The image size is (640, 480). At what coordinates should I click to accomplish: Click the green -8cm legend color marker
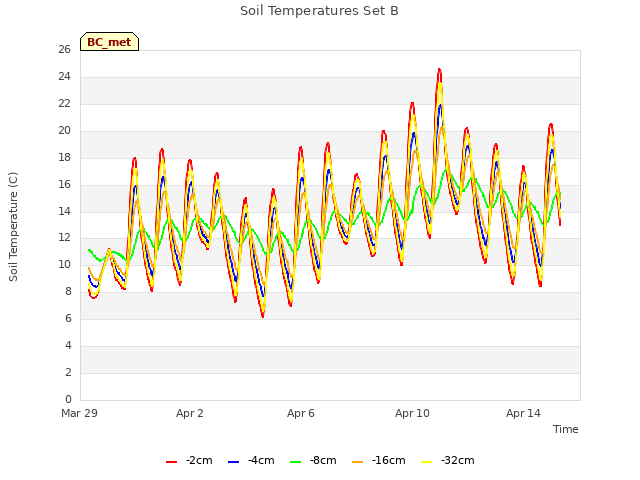tap(296, 462)
